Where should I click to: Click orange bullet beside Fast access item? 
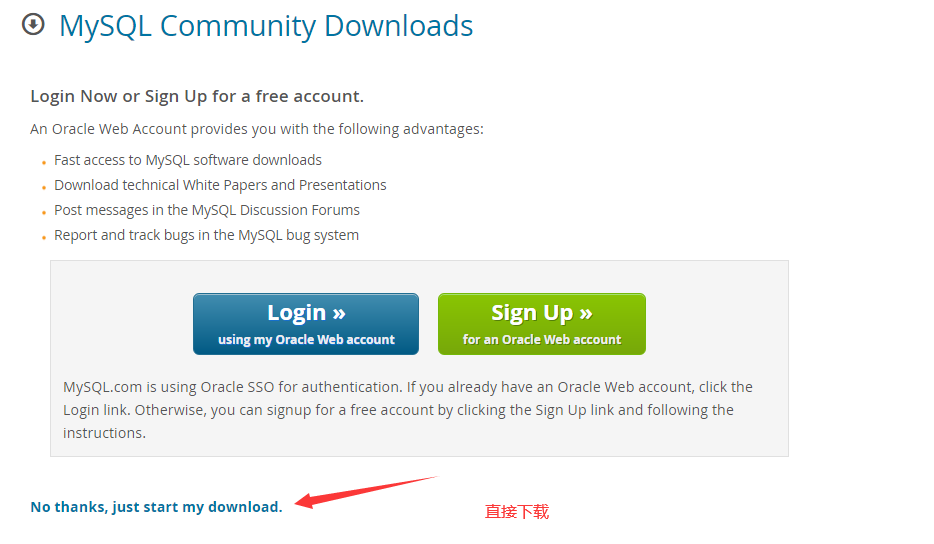[44, 163]
